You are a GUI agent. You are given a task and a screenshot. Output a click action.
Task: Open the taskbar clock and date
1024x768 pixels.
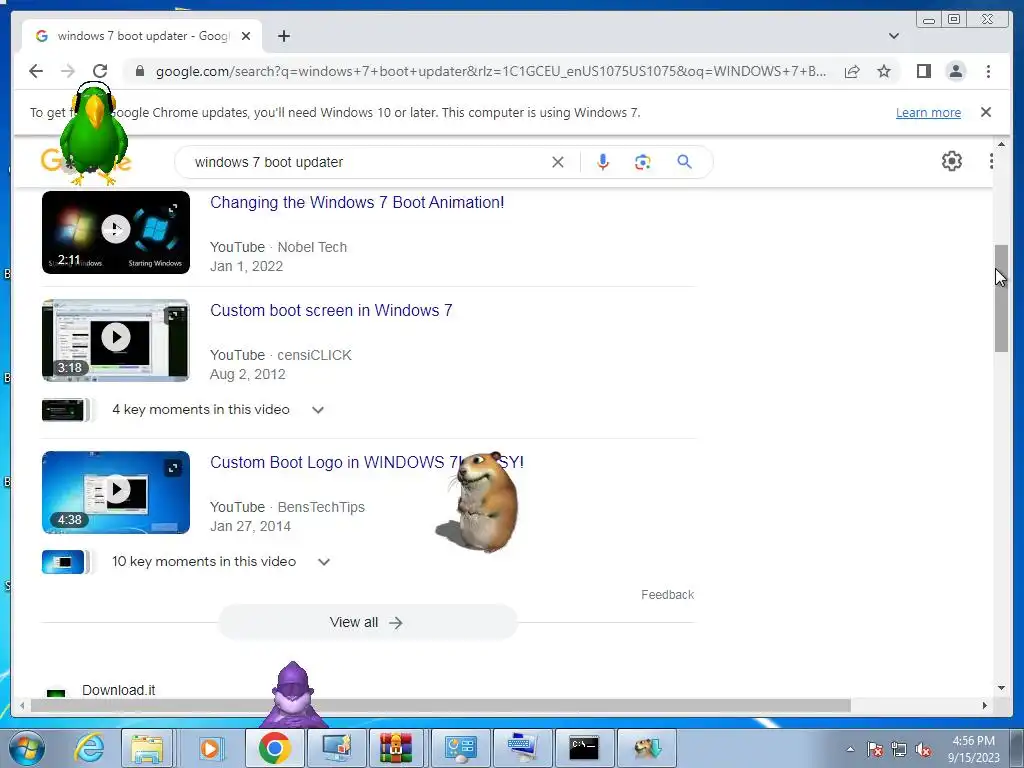pyautogui.click(x=974, y=749)
